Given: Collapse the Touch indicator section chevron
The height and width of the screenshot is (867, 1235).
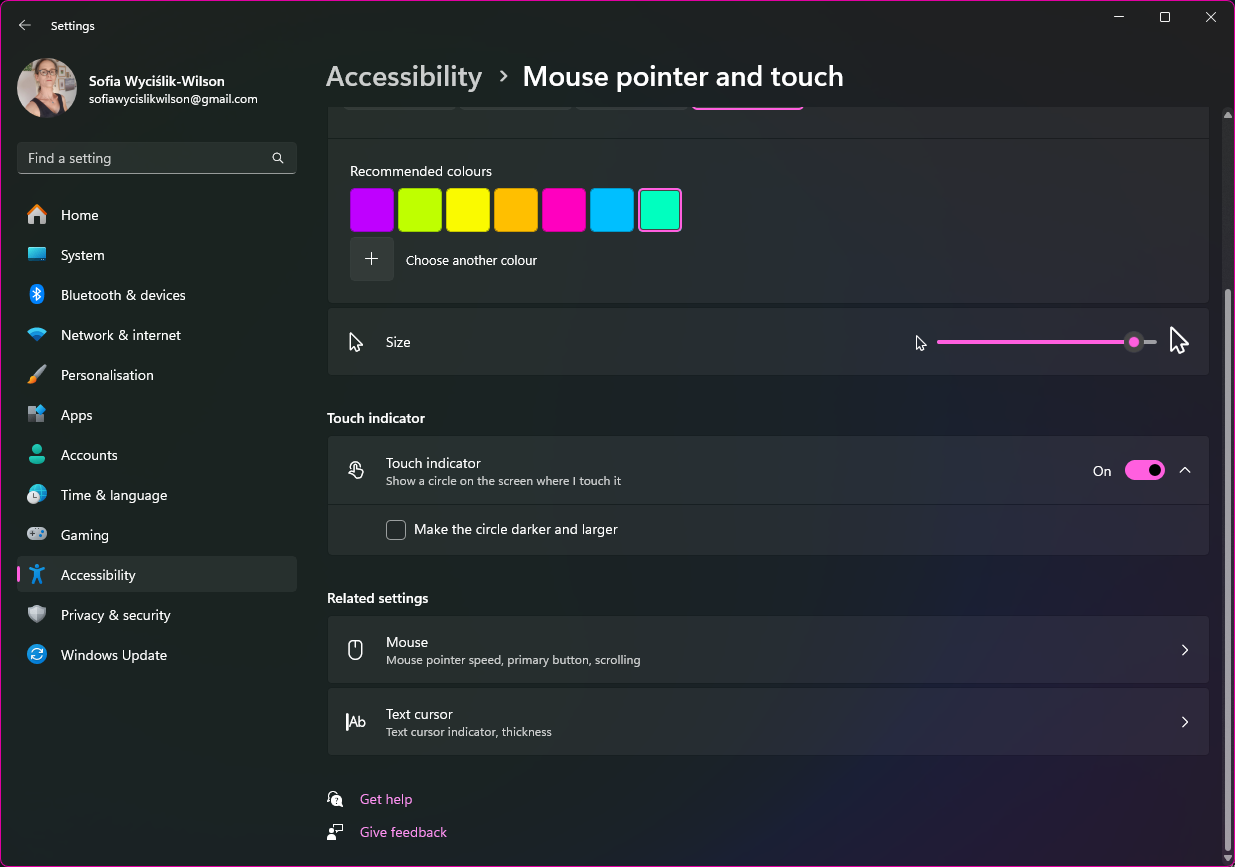Looking at the screenshot, I should pyautogui.click(x=1185, y=470).
